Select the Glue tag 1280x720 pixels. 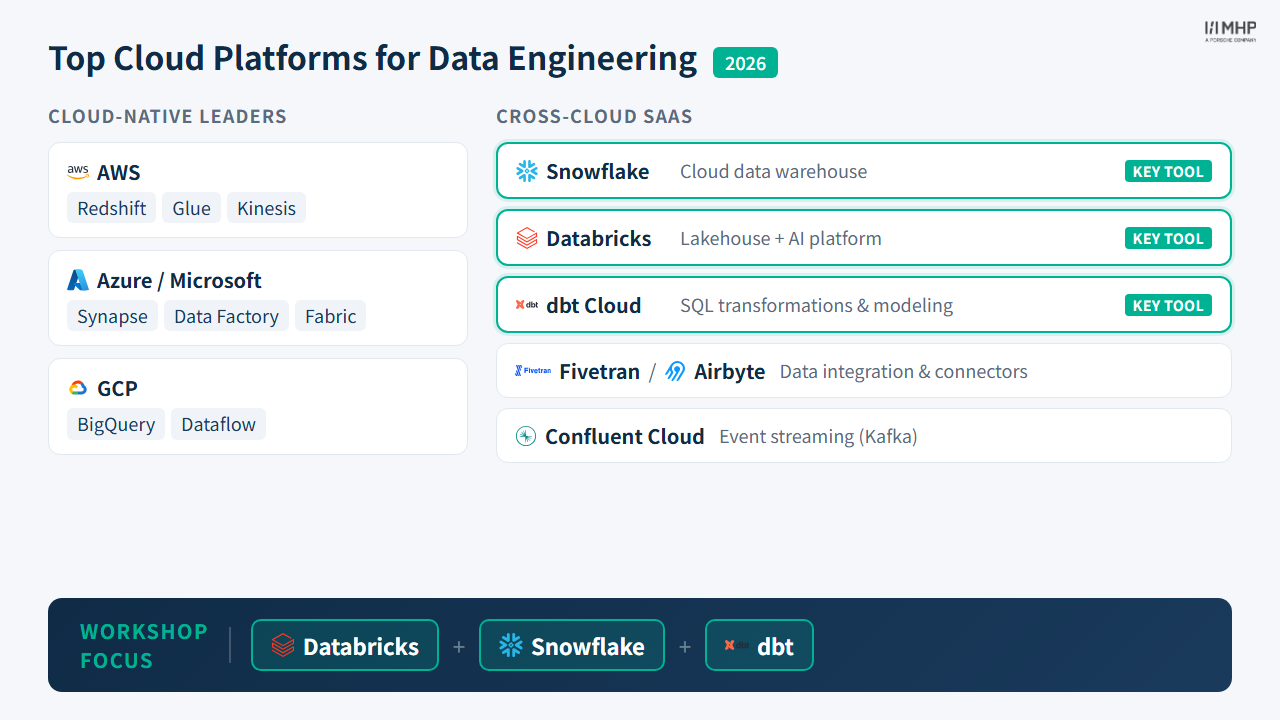coord(191,208)
